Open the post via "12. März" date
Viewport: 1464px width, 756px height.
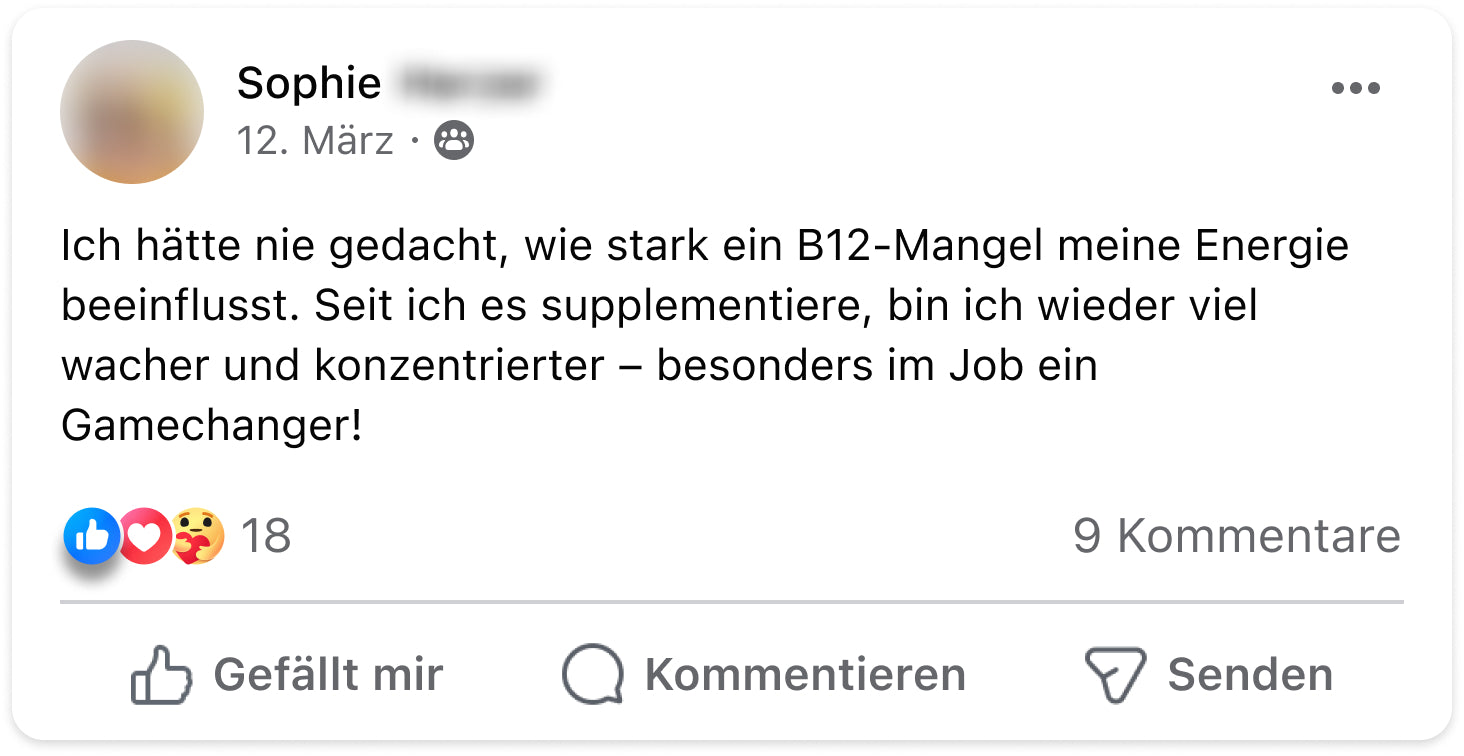pyautogui.click(x=315, y=141)
